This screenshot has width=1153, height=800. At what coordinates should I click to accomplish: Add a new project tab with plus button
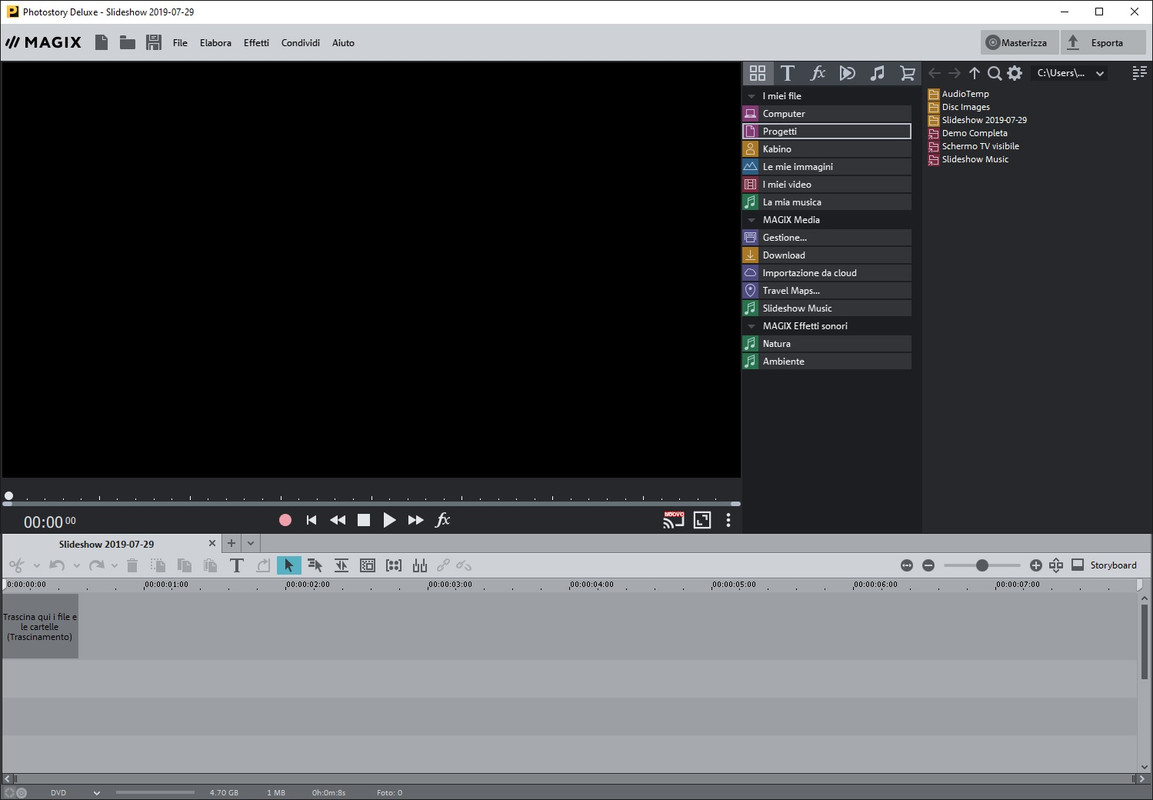[x=231, y=543]
